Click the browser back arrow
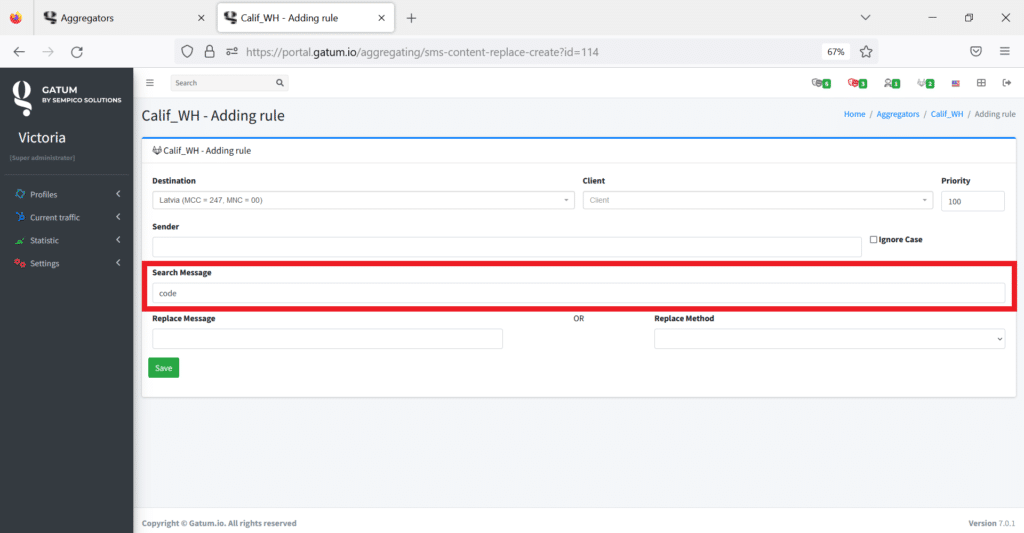Screen dimensions: 1024x533 coord(19,52)
